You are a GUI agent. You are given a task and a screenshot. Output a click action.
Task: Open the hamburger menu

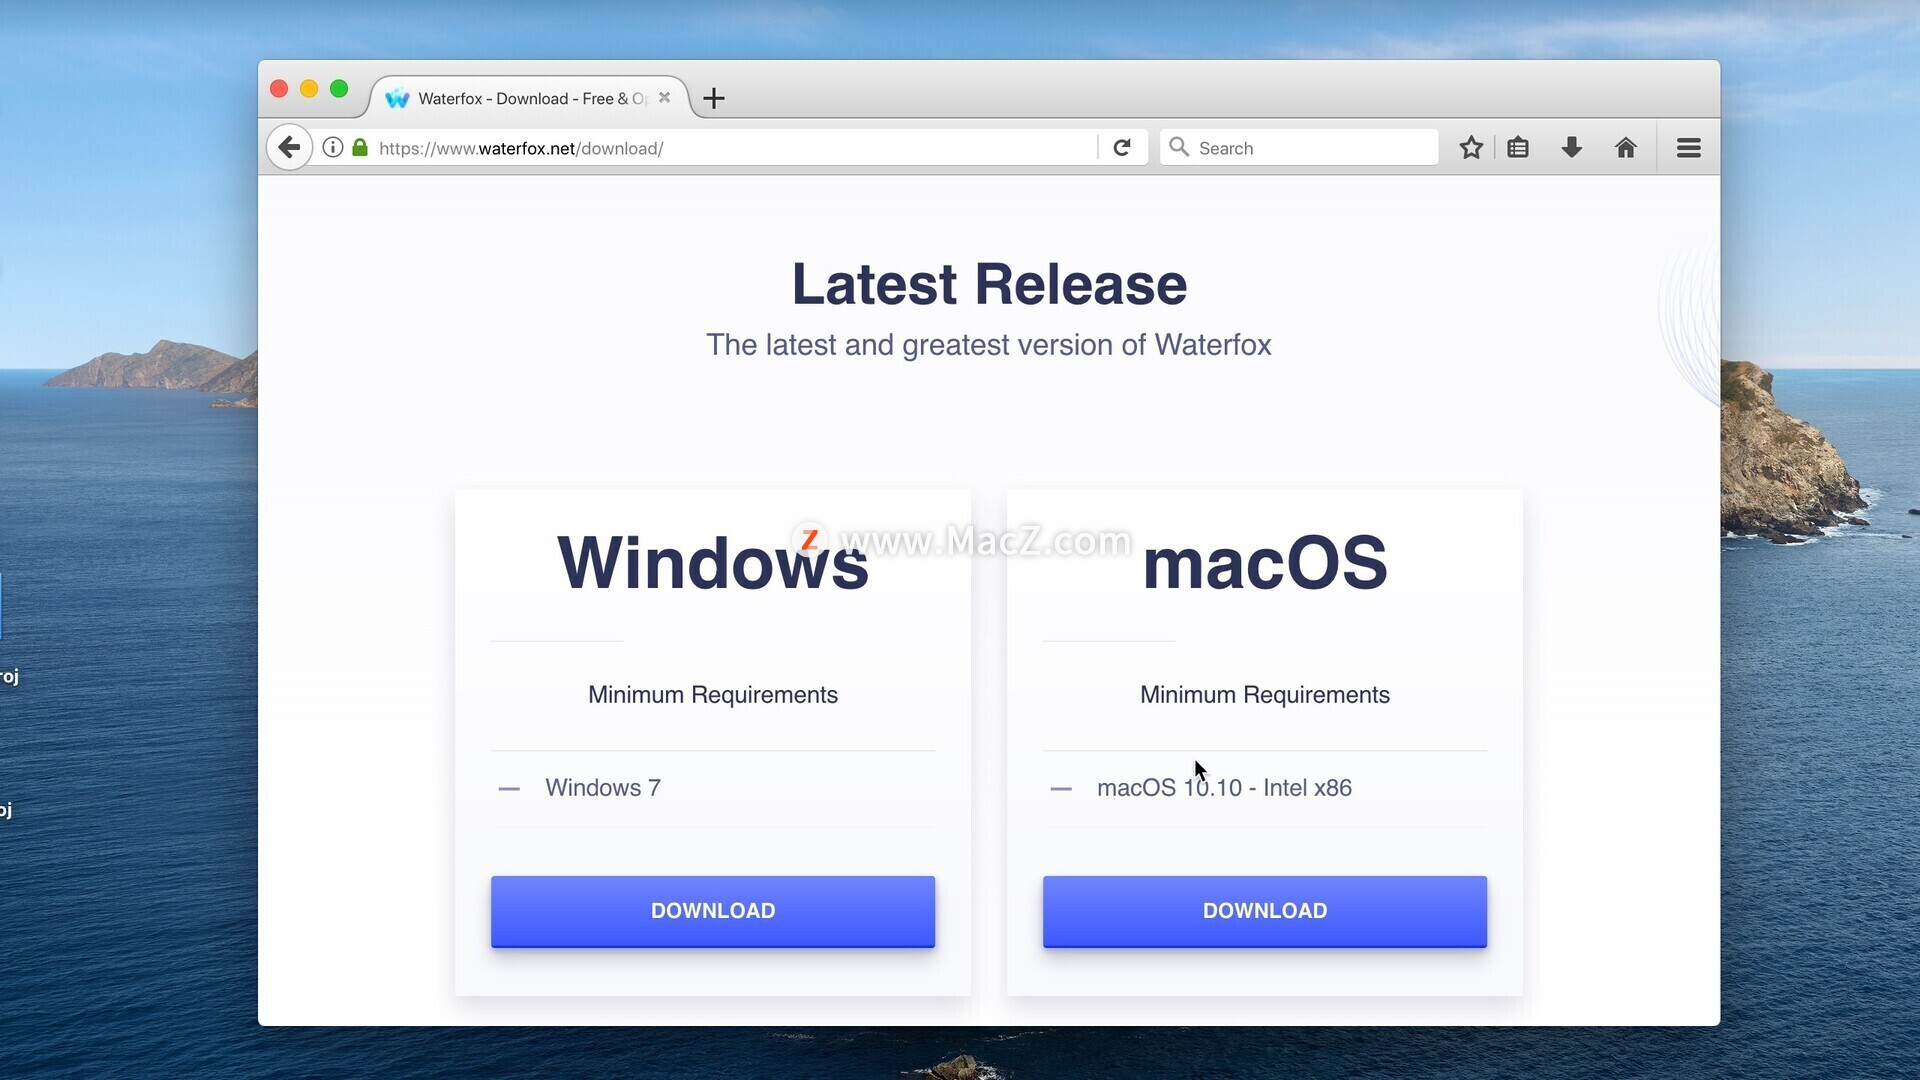pyautogui.click(x=1689, y=148)
